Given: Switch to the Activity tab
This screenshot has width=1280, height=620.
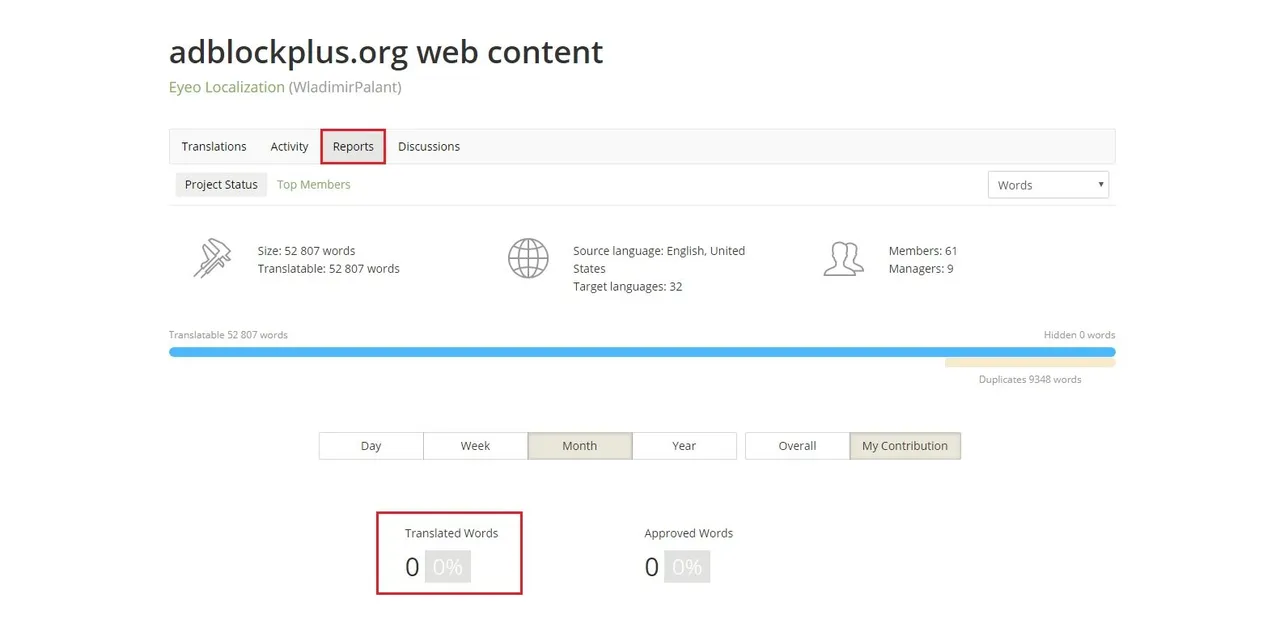Looking at the screenshot, I should [289, 146].
